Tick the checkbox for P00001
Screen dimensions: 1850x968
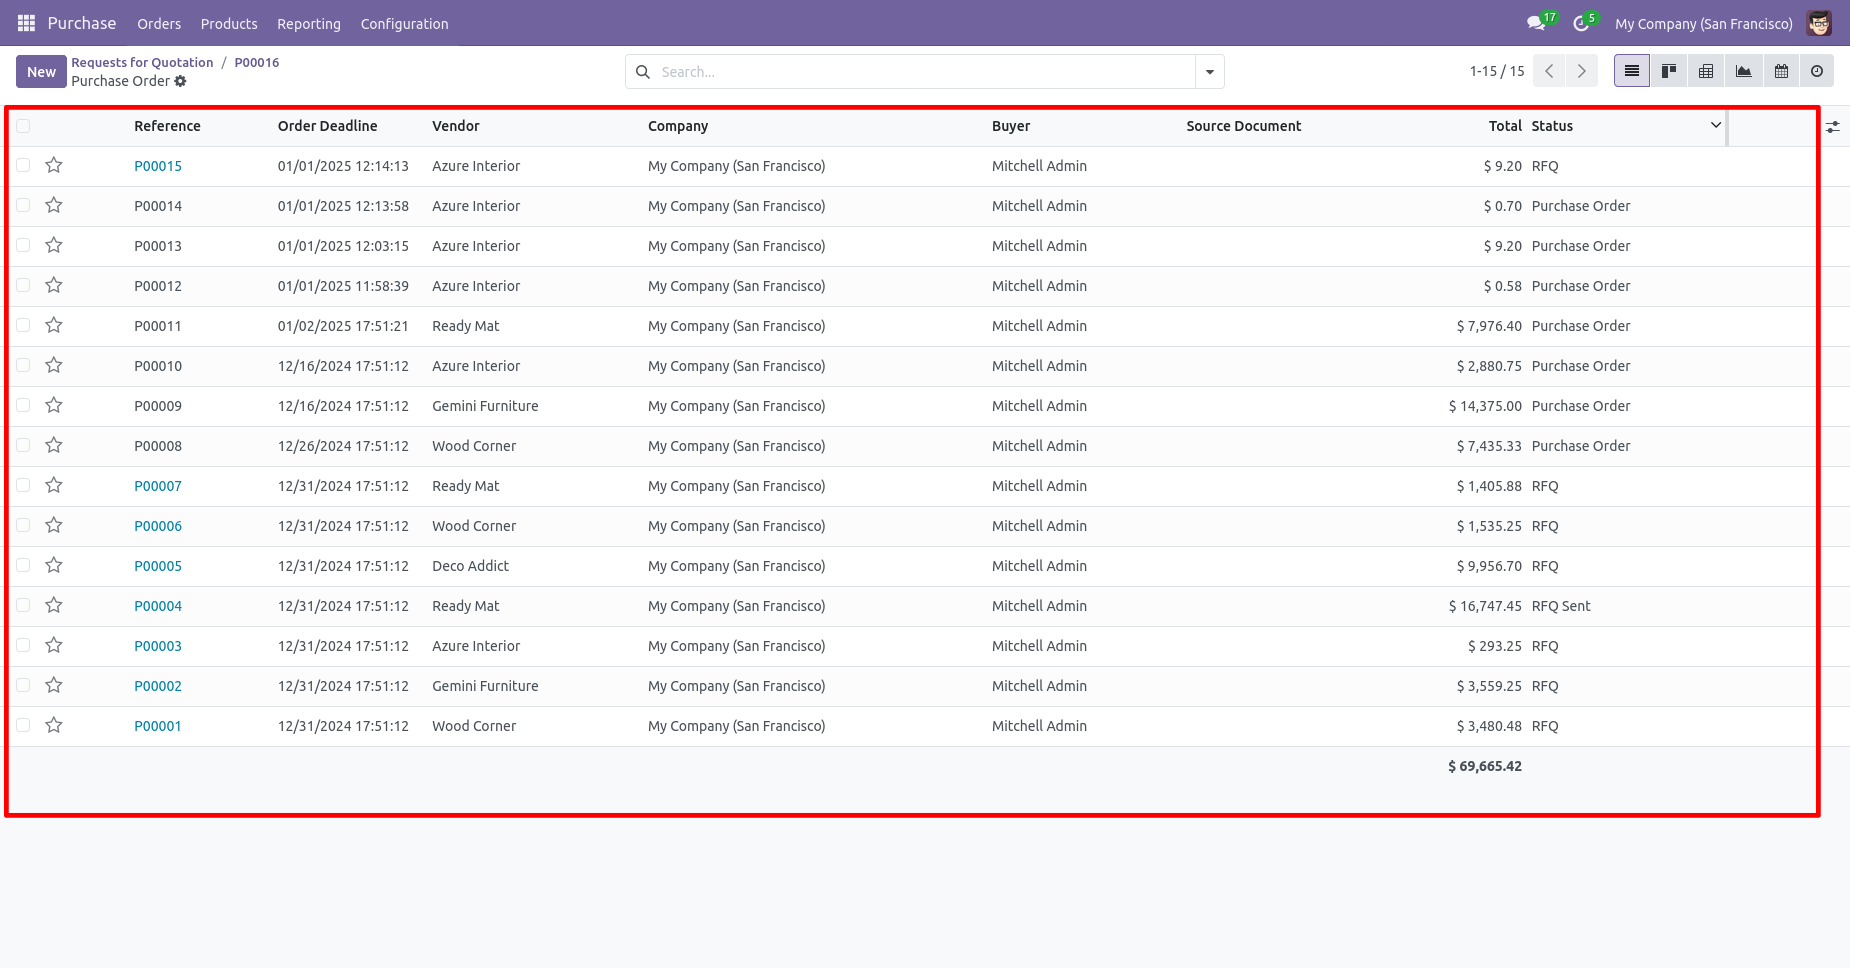pos(23,725)
